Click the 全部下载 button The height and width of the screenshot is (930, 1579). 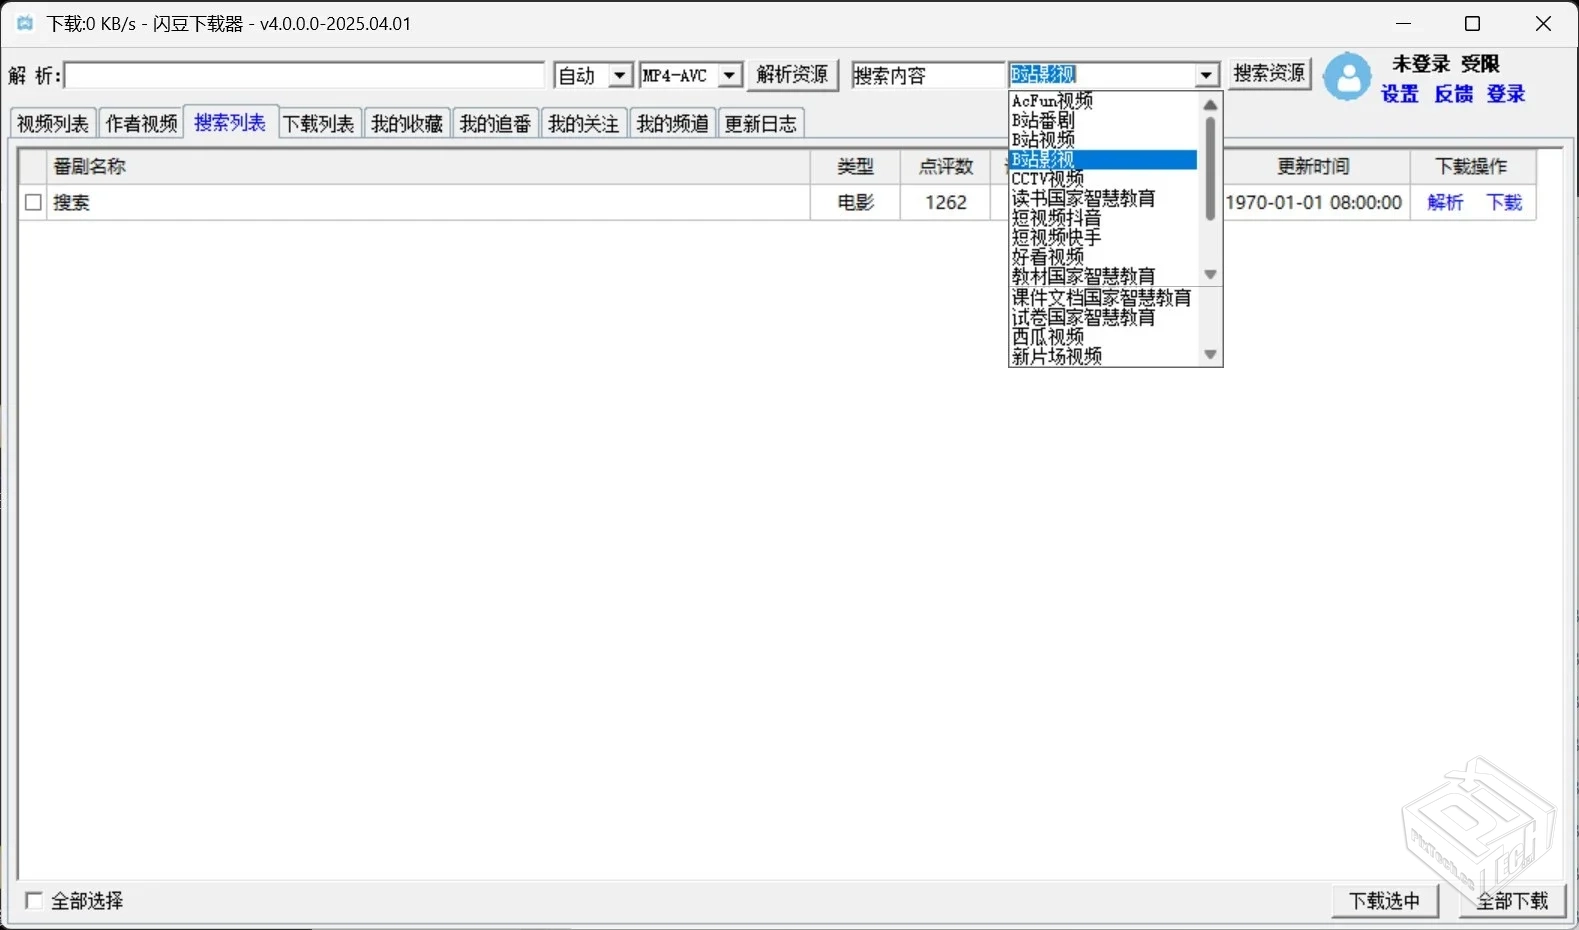[x=1513, y=901]
